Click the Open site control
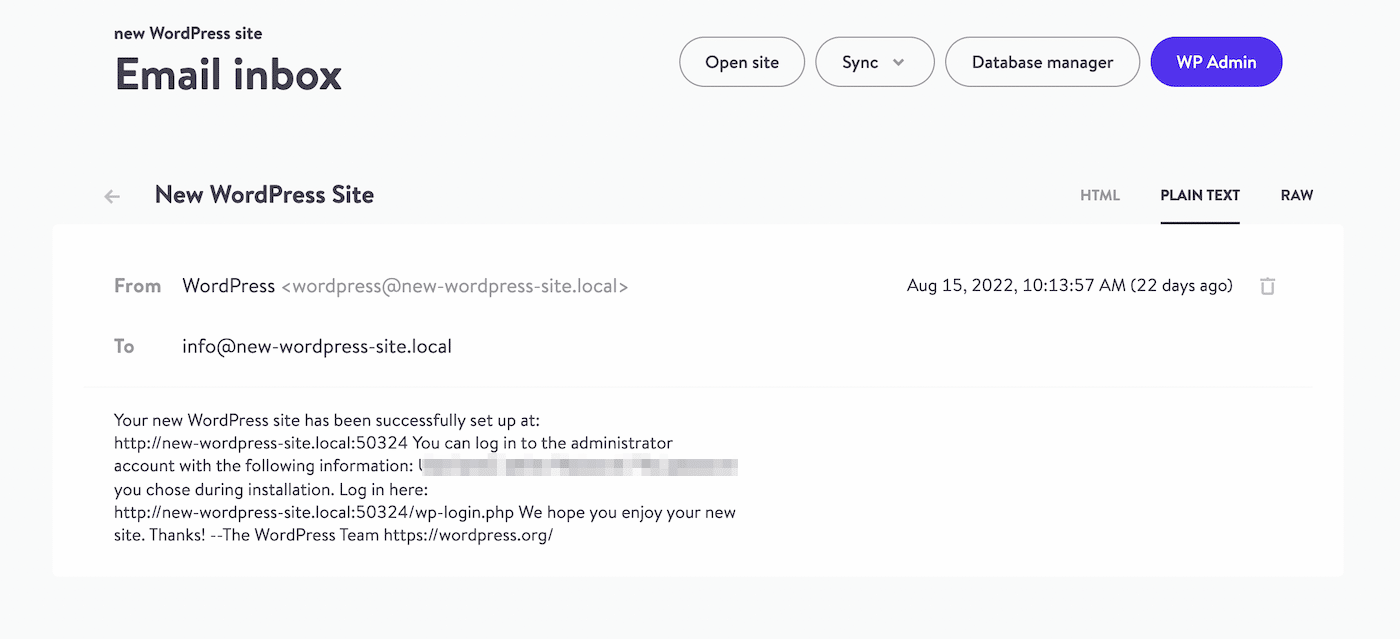 click(741, 61)
